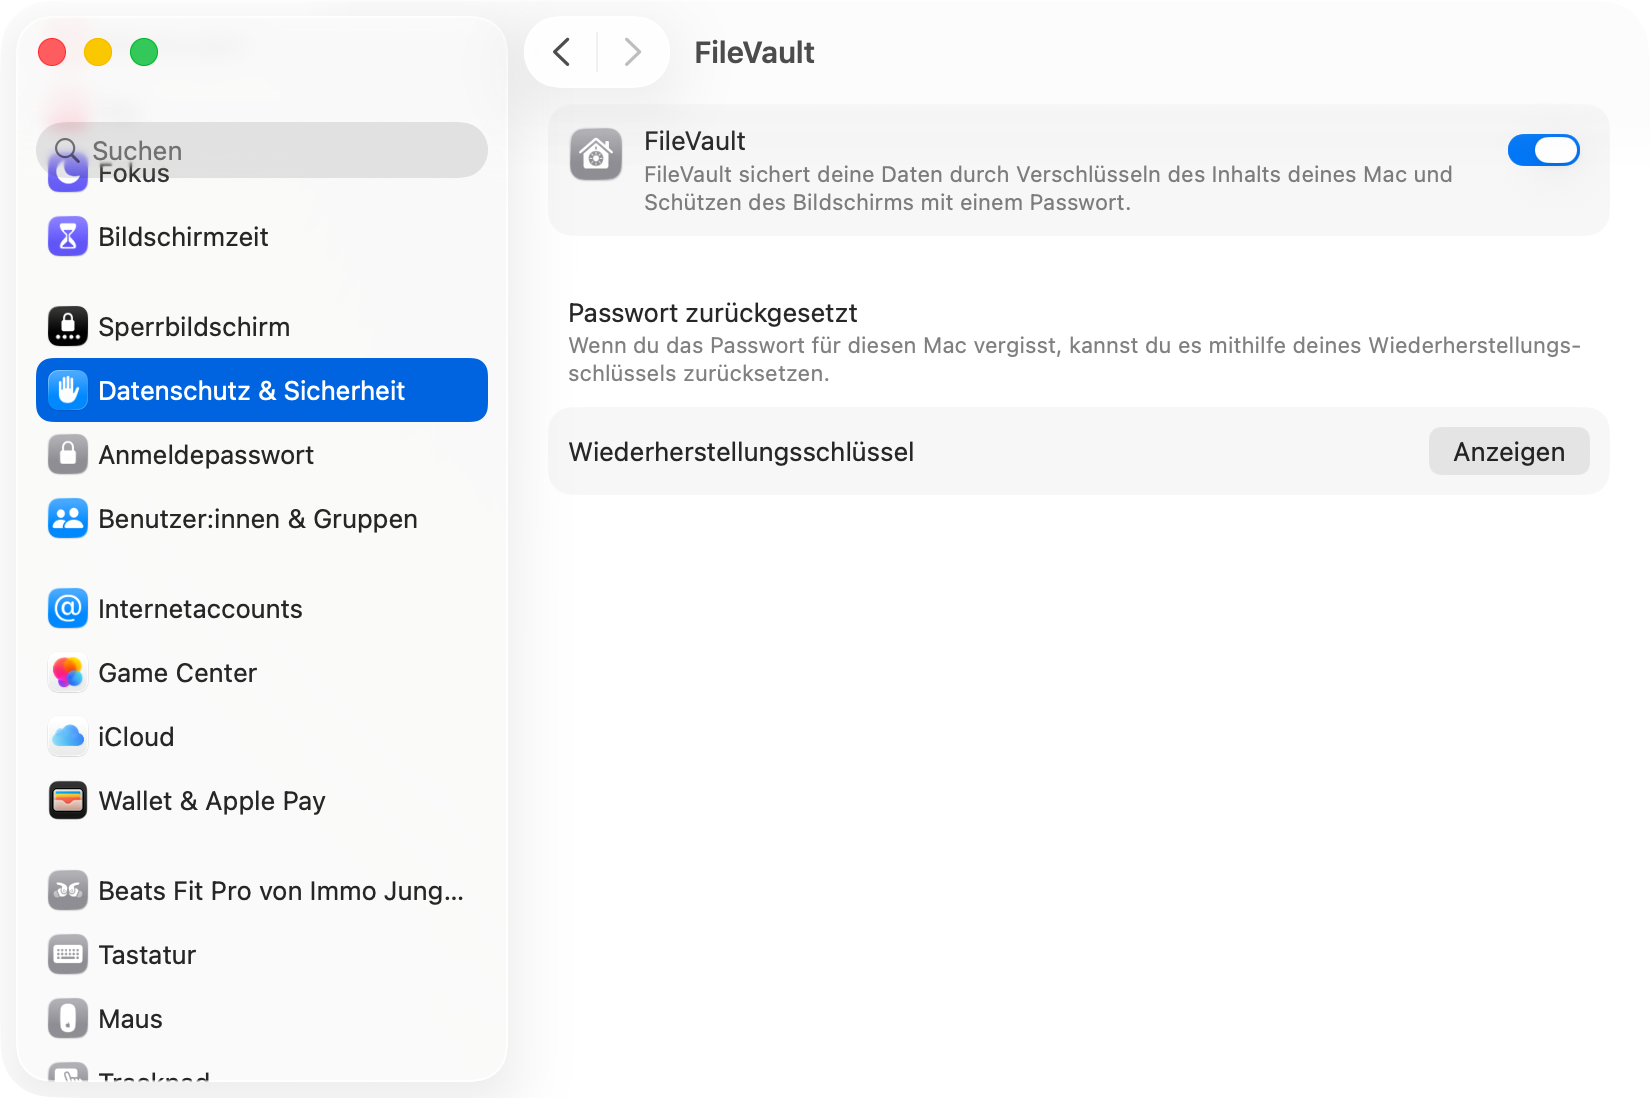This screenshot has width=1650, height=1098.
Task: Select Datenschutz & Sicherheit in the sidebar
Action: [x=262, y=391]
